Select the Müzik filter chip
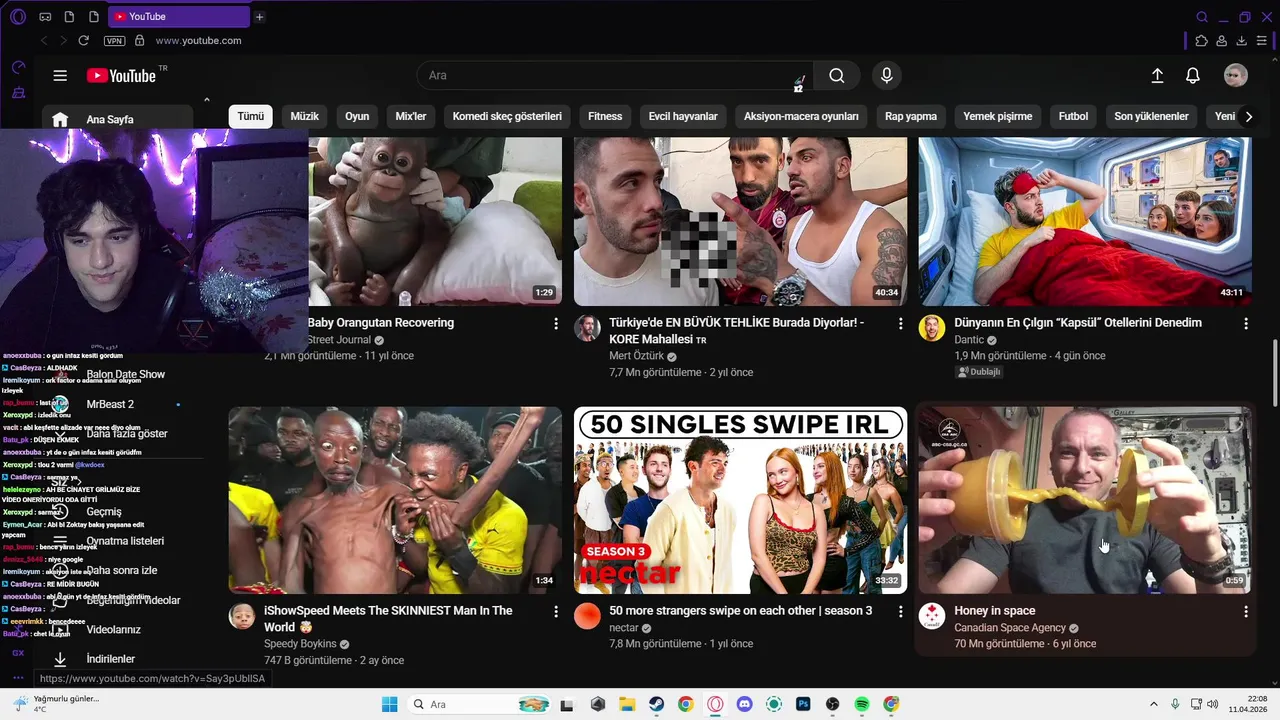Screen dimensions: 1280x720 305,117
